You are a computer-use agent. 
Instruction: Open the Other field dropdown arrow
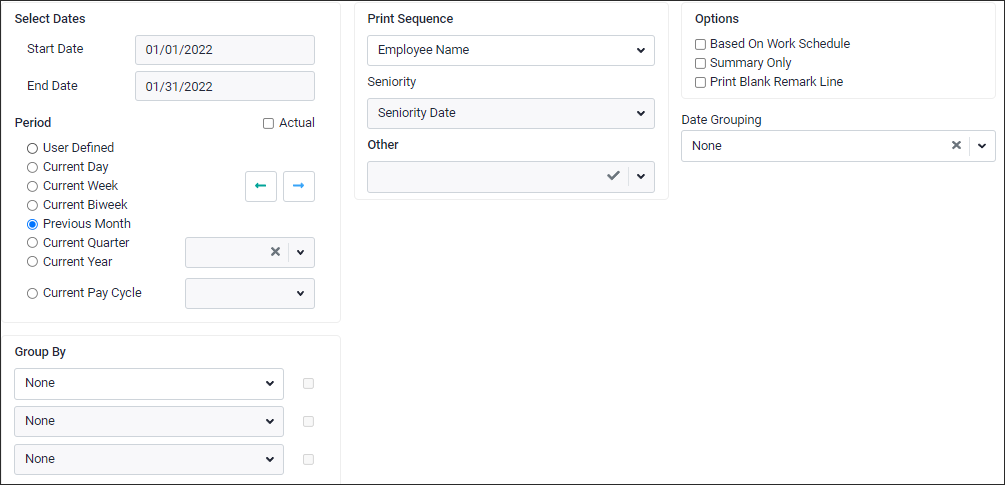(x=641, y=176)
